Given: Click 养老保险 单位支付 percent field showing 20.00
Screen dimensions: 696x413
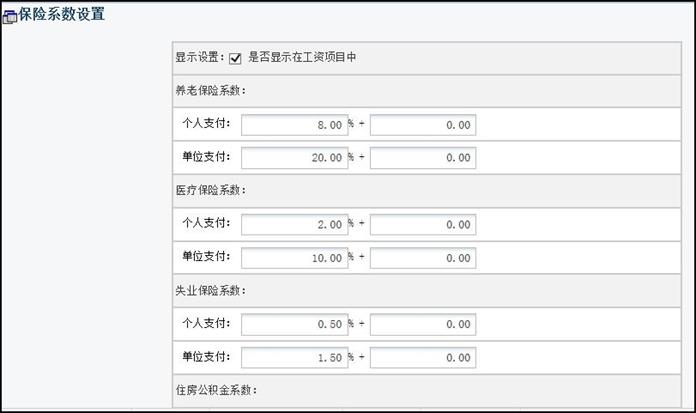Looking at the screenshot, I should [294, 158].
